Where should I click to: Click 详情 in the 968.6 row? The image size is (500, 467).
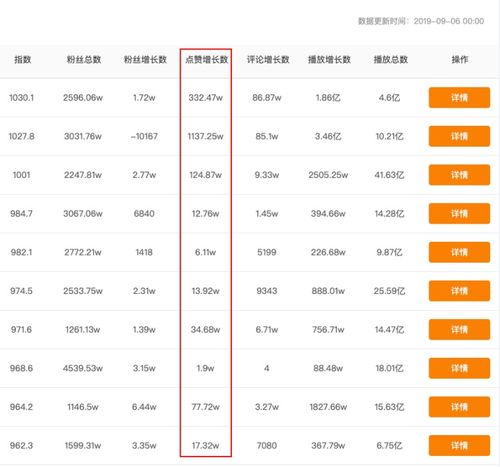pyautogui.click(x=459, y=368)
